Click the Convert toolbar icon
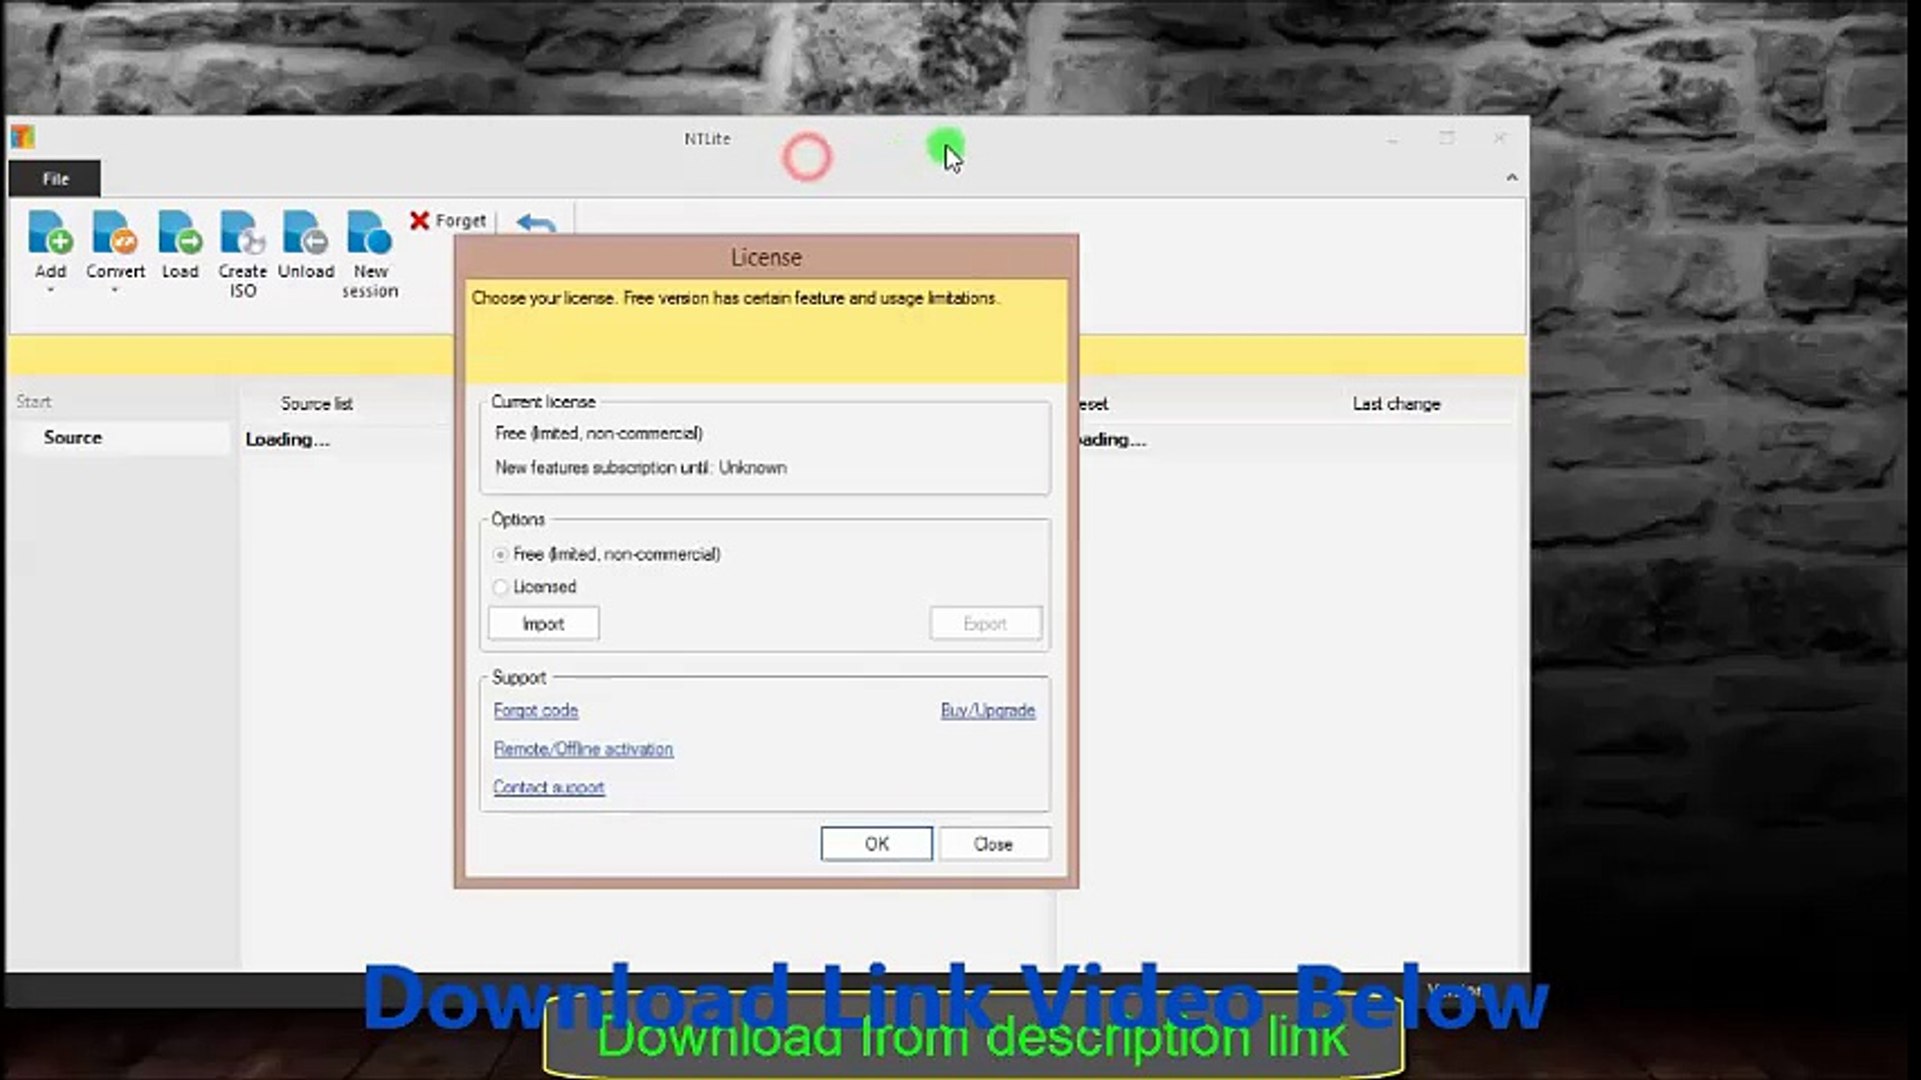Viewport: 1921px width, 1080px height. click(115, 233)
